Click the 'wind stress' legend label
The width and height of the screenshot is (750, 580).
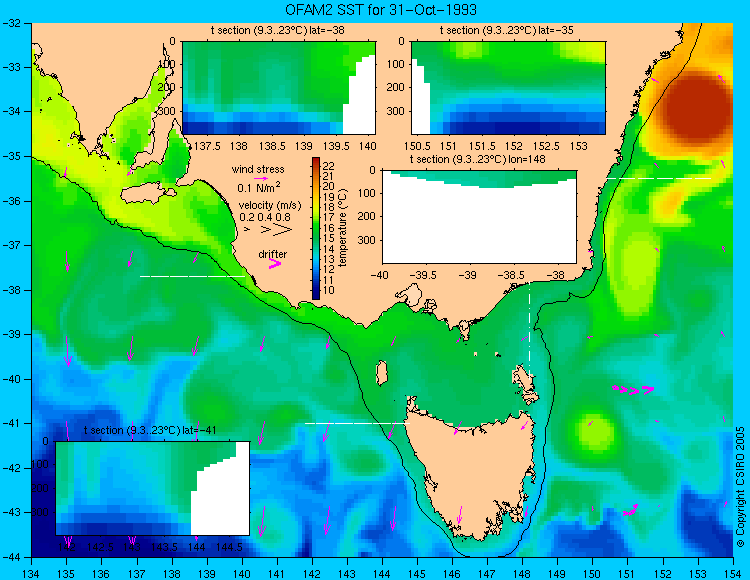click(x=258, y=169)
